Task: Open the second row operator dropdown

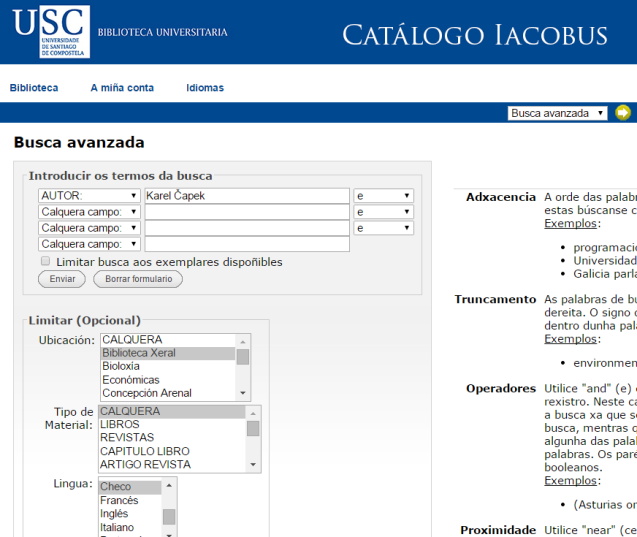Action: (384, 212)
